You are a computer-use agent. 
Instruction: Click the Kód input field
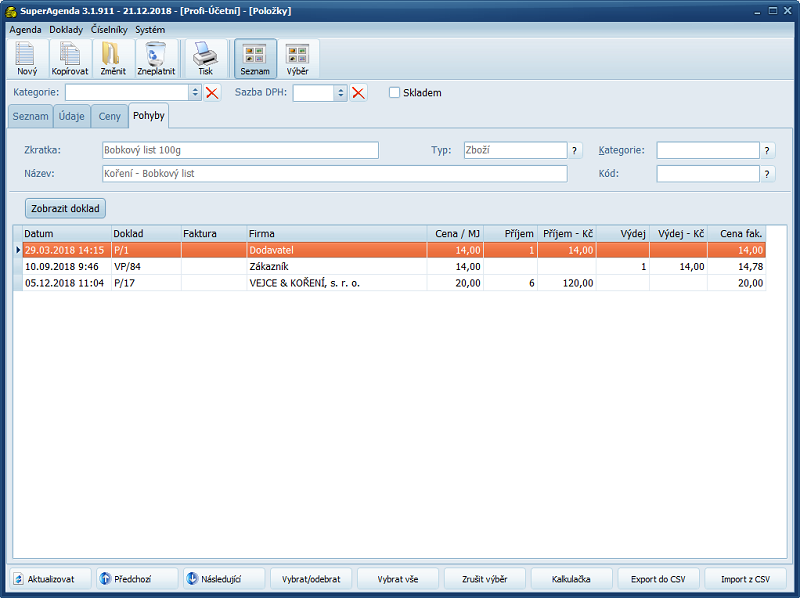click(708, 174)
